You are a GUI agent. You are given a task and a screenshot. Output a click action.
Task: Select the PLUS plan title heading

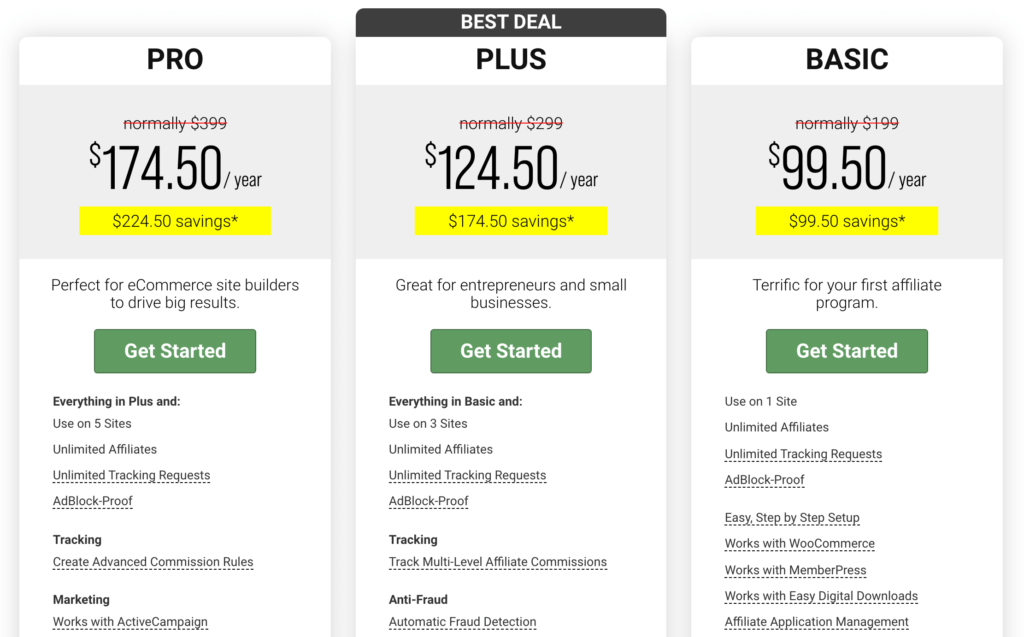[x=511, y=59]
